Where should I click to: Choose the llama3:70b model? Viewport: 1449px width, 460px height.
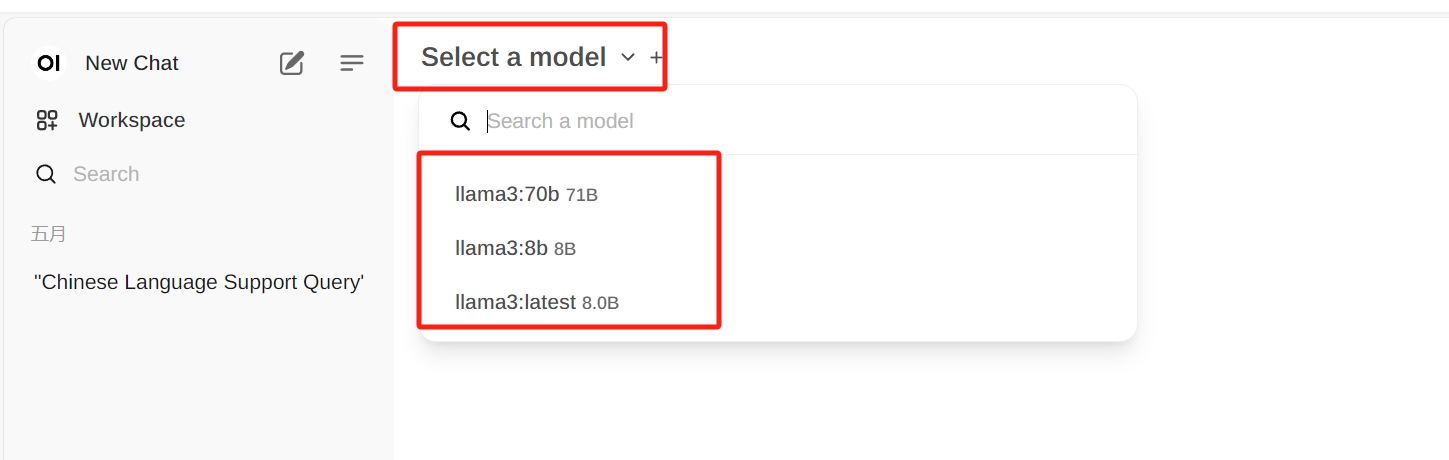point(507,194)
